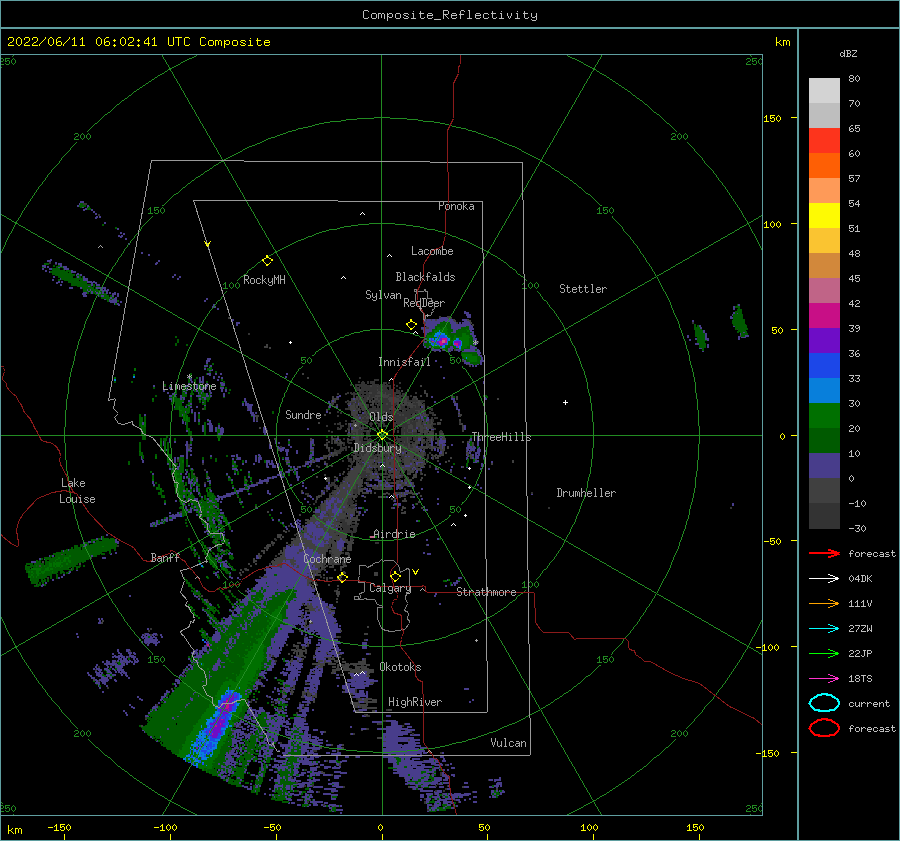
Task: Click the dBZ legend heading
Action: [848, 53]
